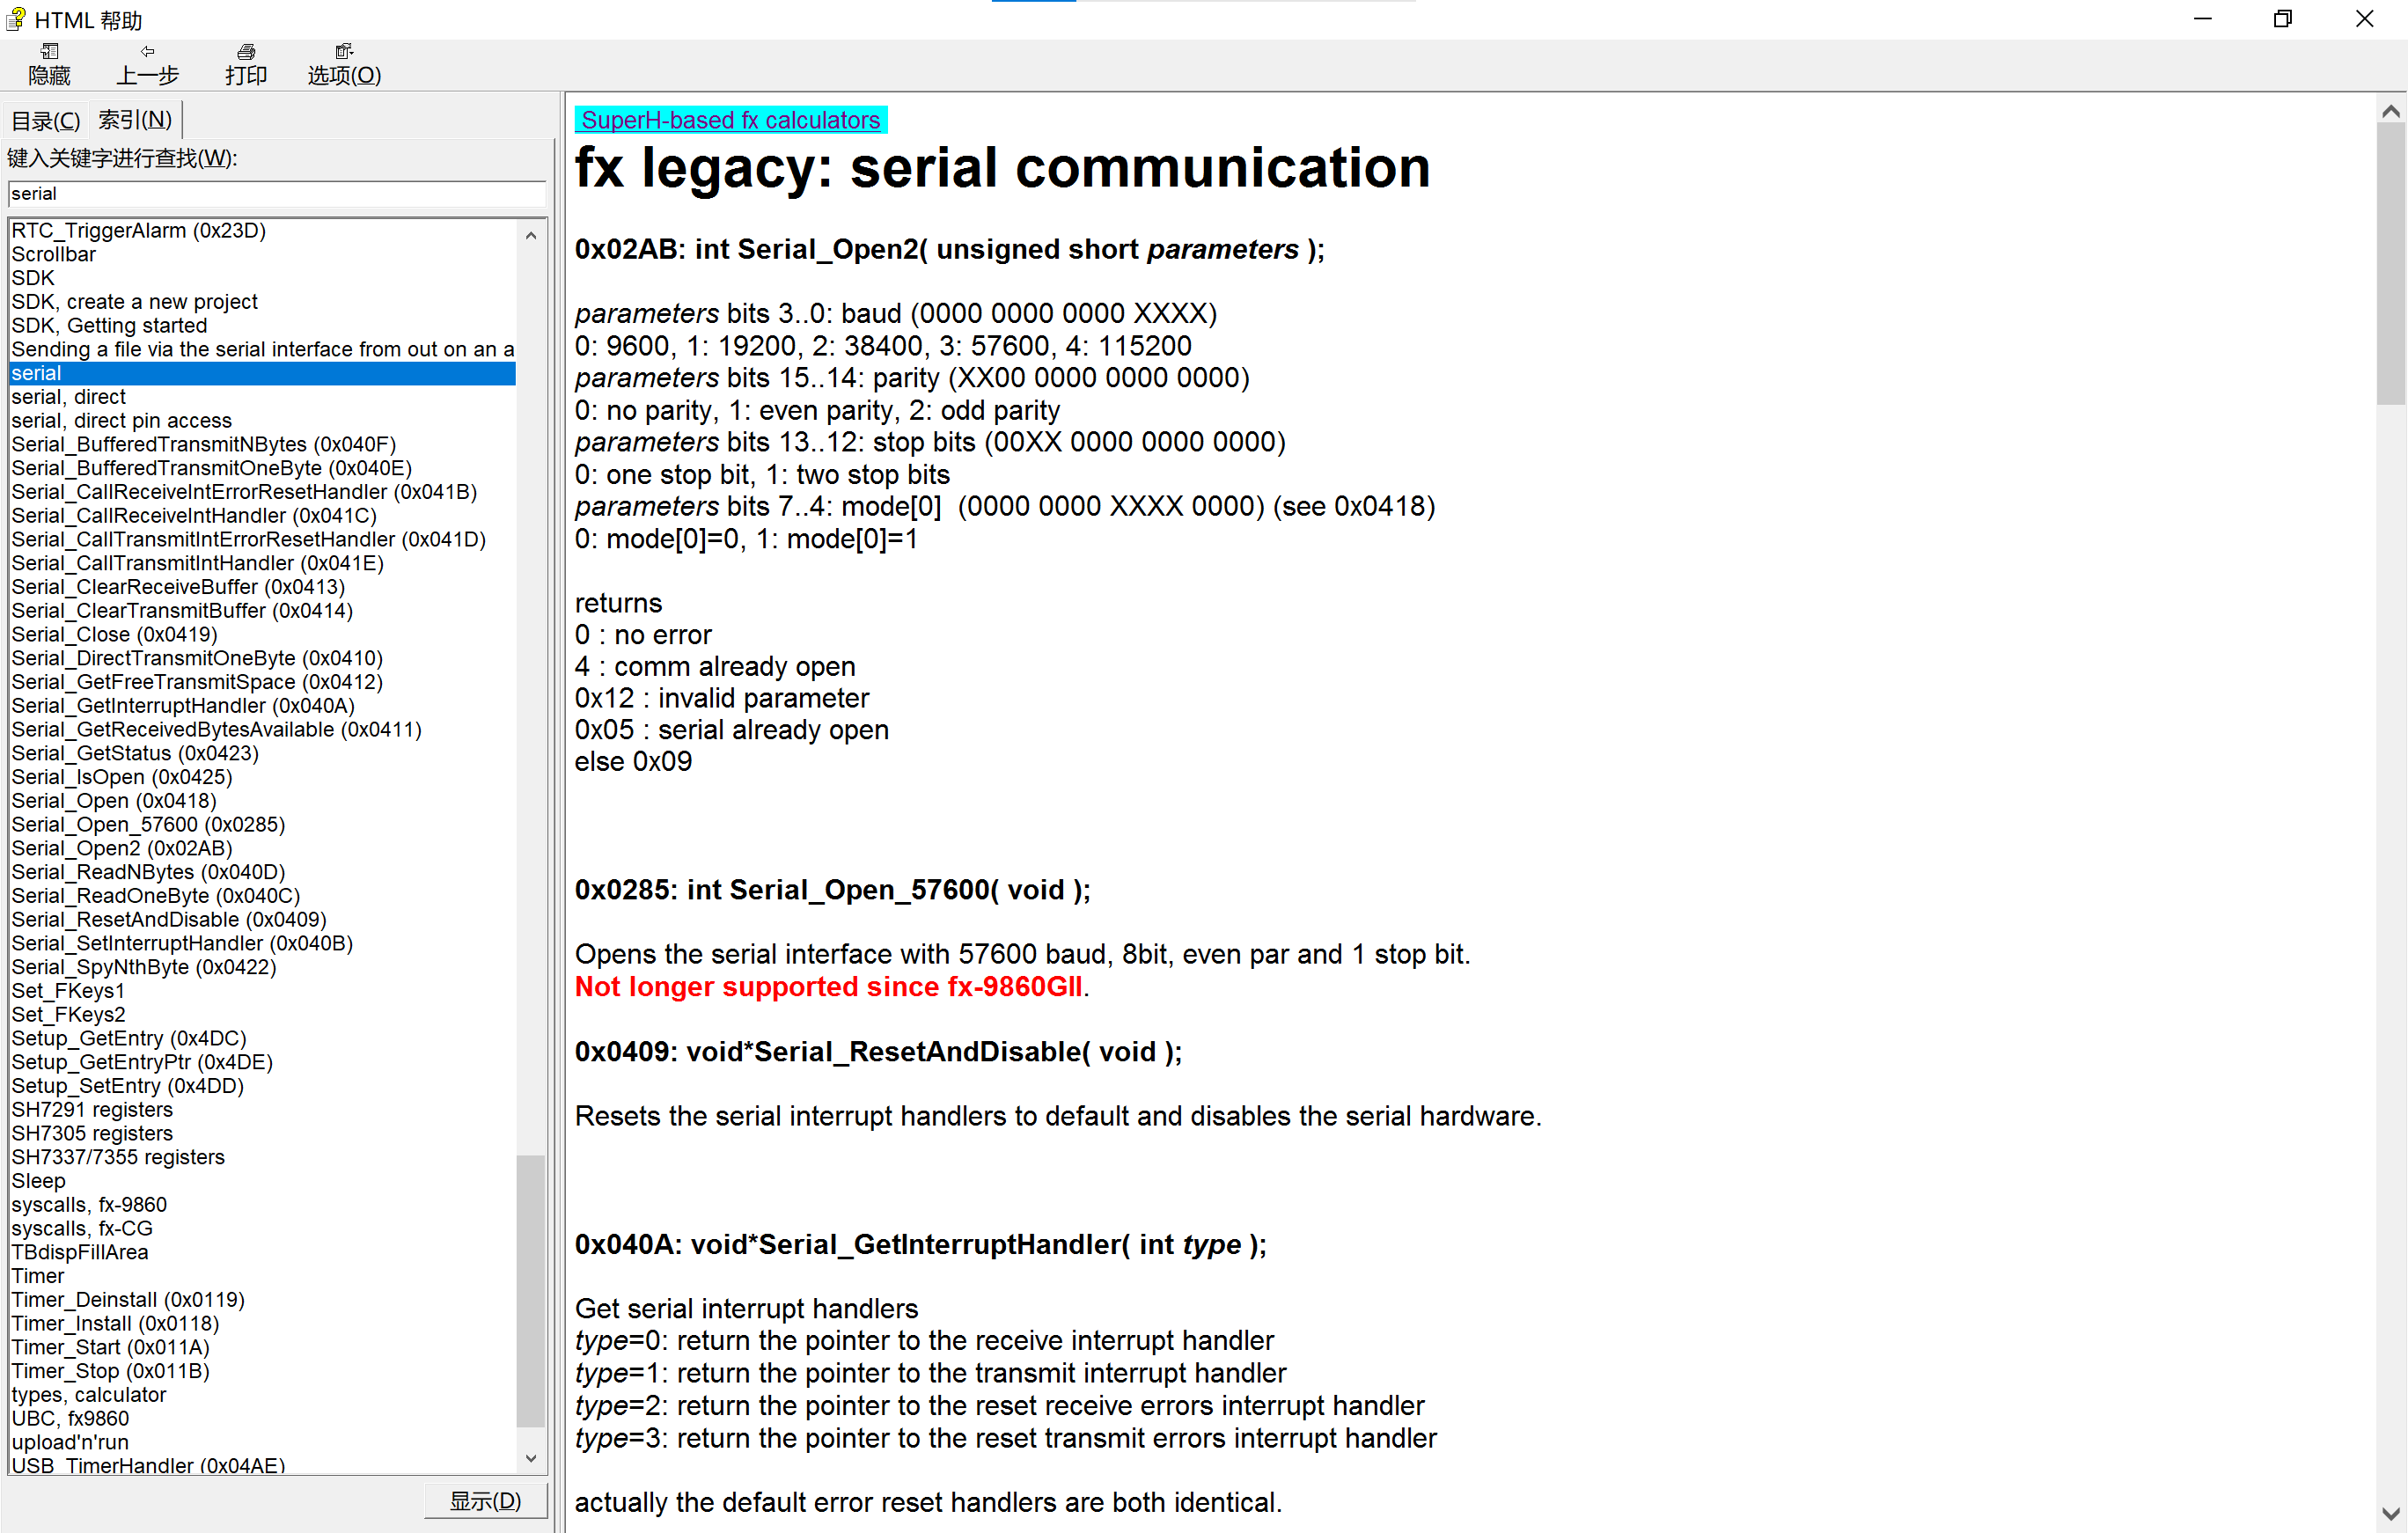Select SH7305 registers index entry

click(92, 1133)
